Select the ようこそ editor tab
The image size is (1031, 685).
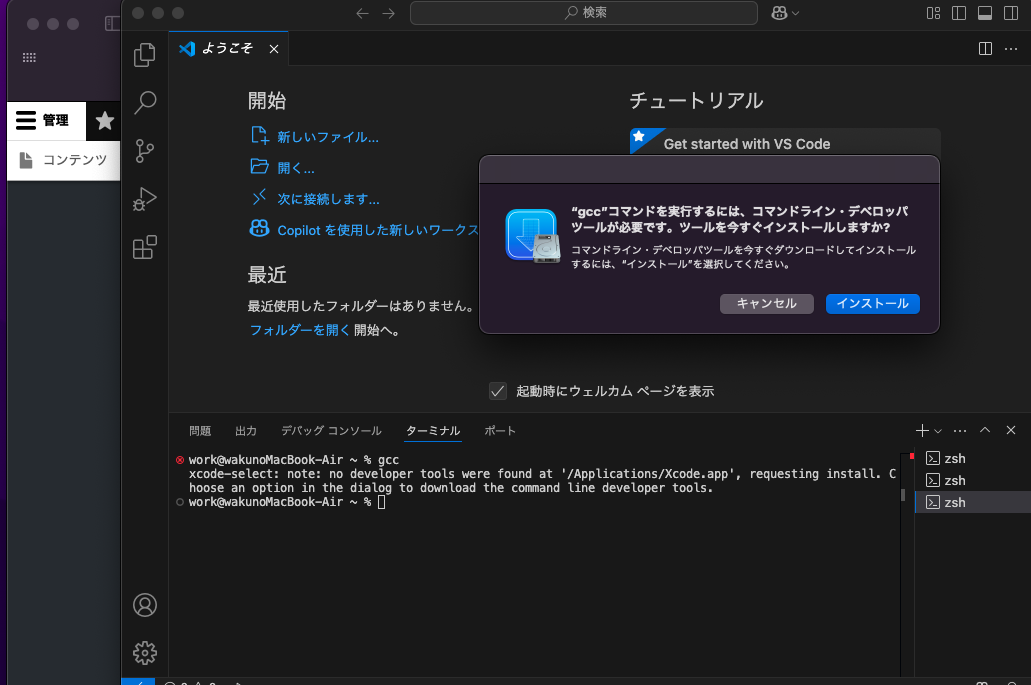pyautogui.click(x=228, y=48)
